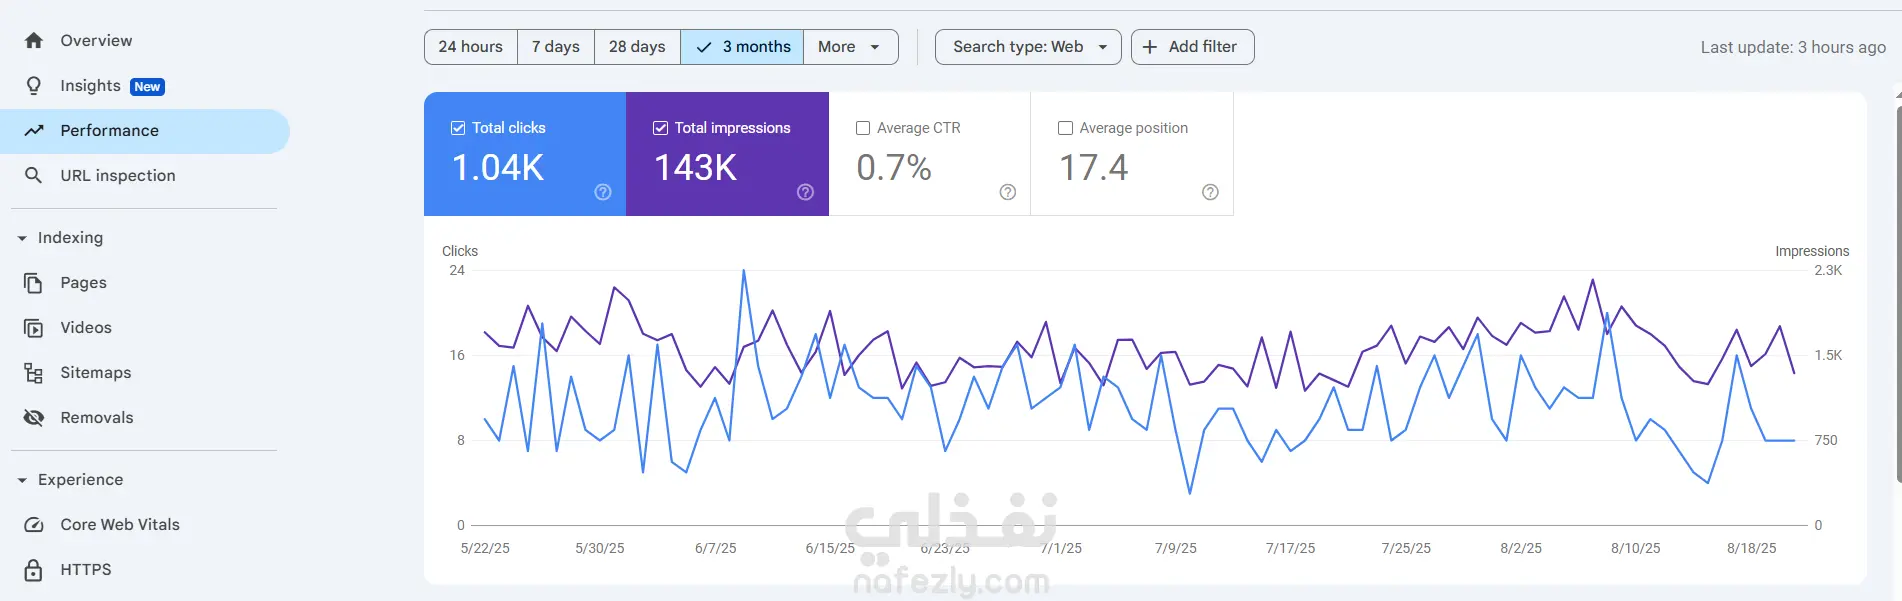Open help for Average position metric

[x=1210, y=192]
